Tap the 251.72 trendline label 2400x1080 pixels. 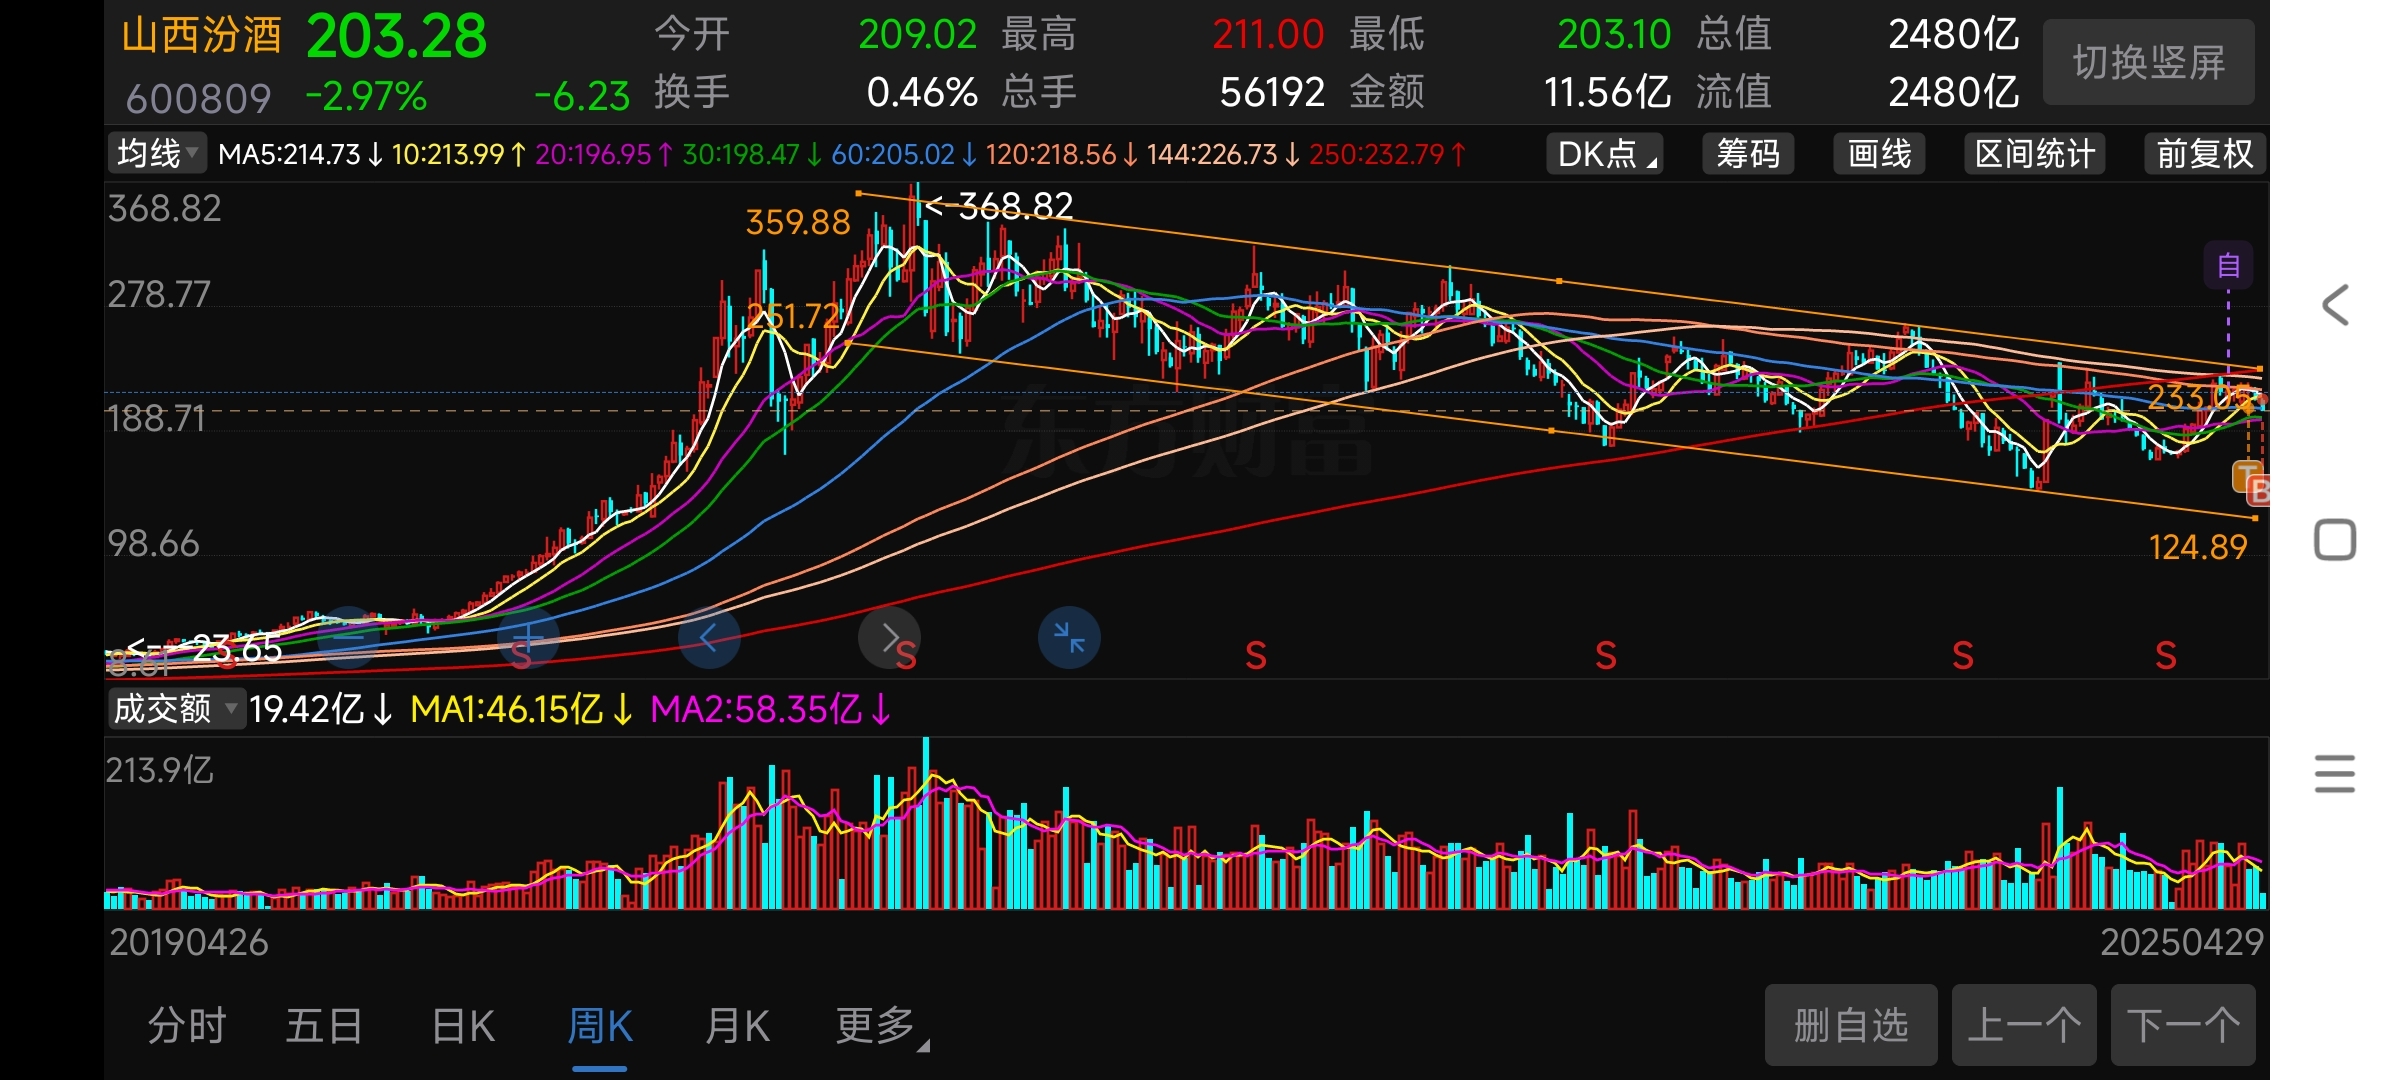(795, 317)
